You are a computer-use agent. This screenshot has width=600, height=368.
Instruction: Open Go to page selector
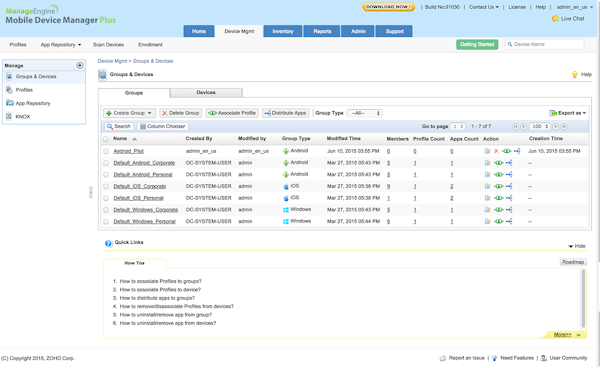458,126
